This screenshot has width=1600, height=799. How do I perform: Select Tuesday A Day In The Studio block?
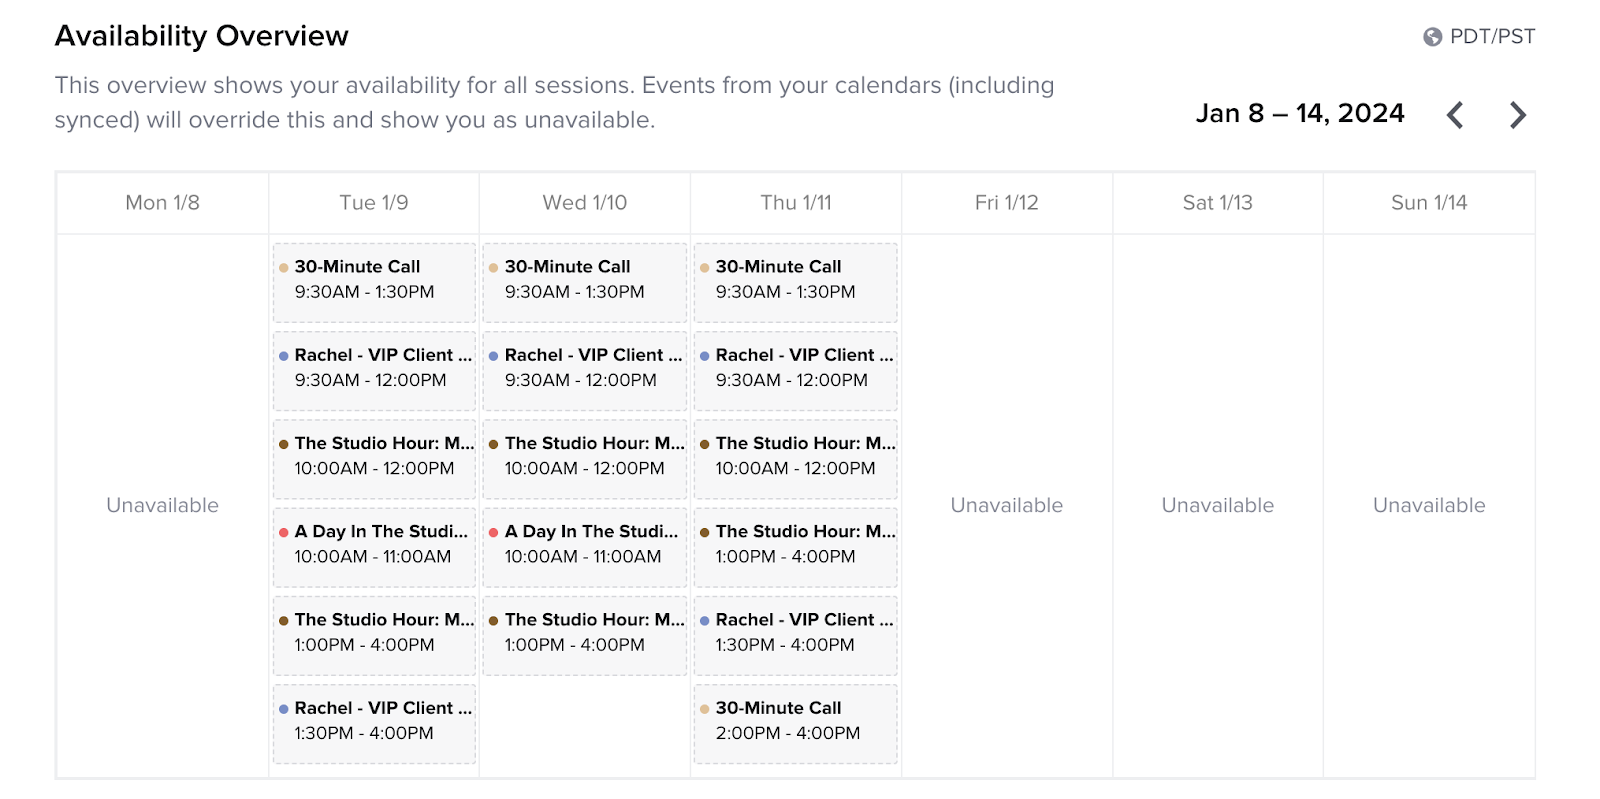tap(374, 547)
